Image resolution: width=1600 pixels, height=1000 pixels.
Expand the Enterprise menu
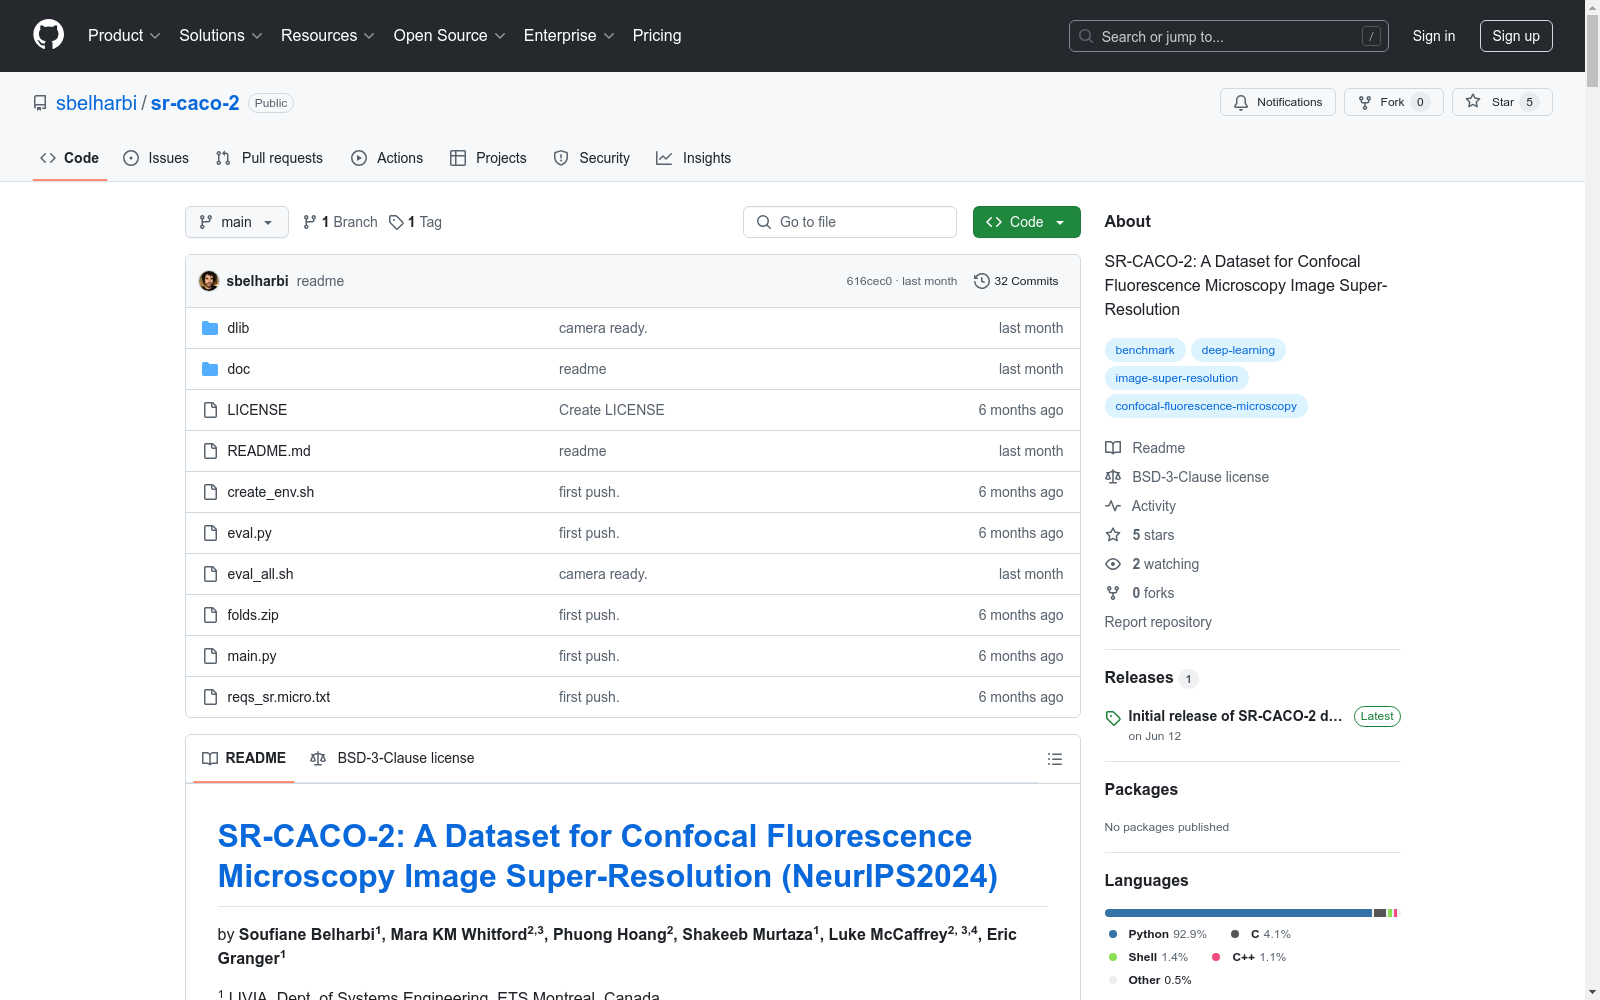tap(569, 35)
